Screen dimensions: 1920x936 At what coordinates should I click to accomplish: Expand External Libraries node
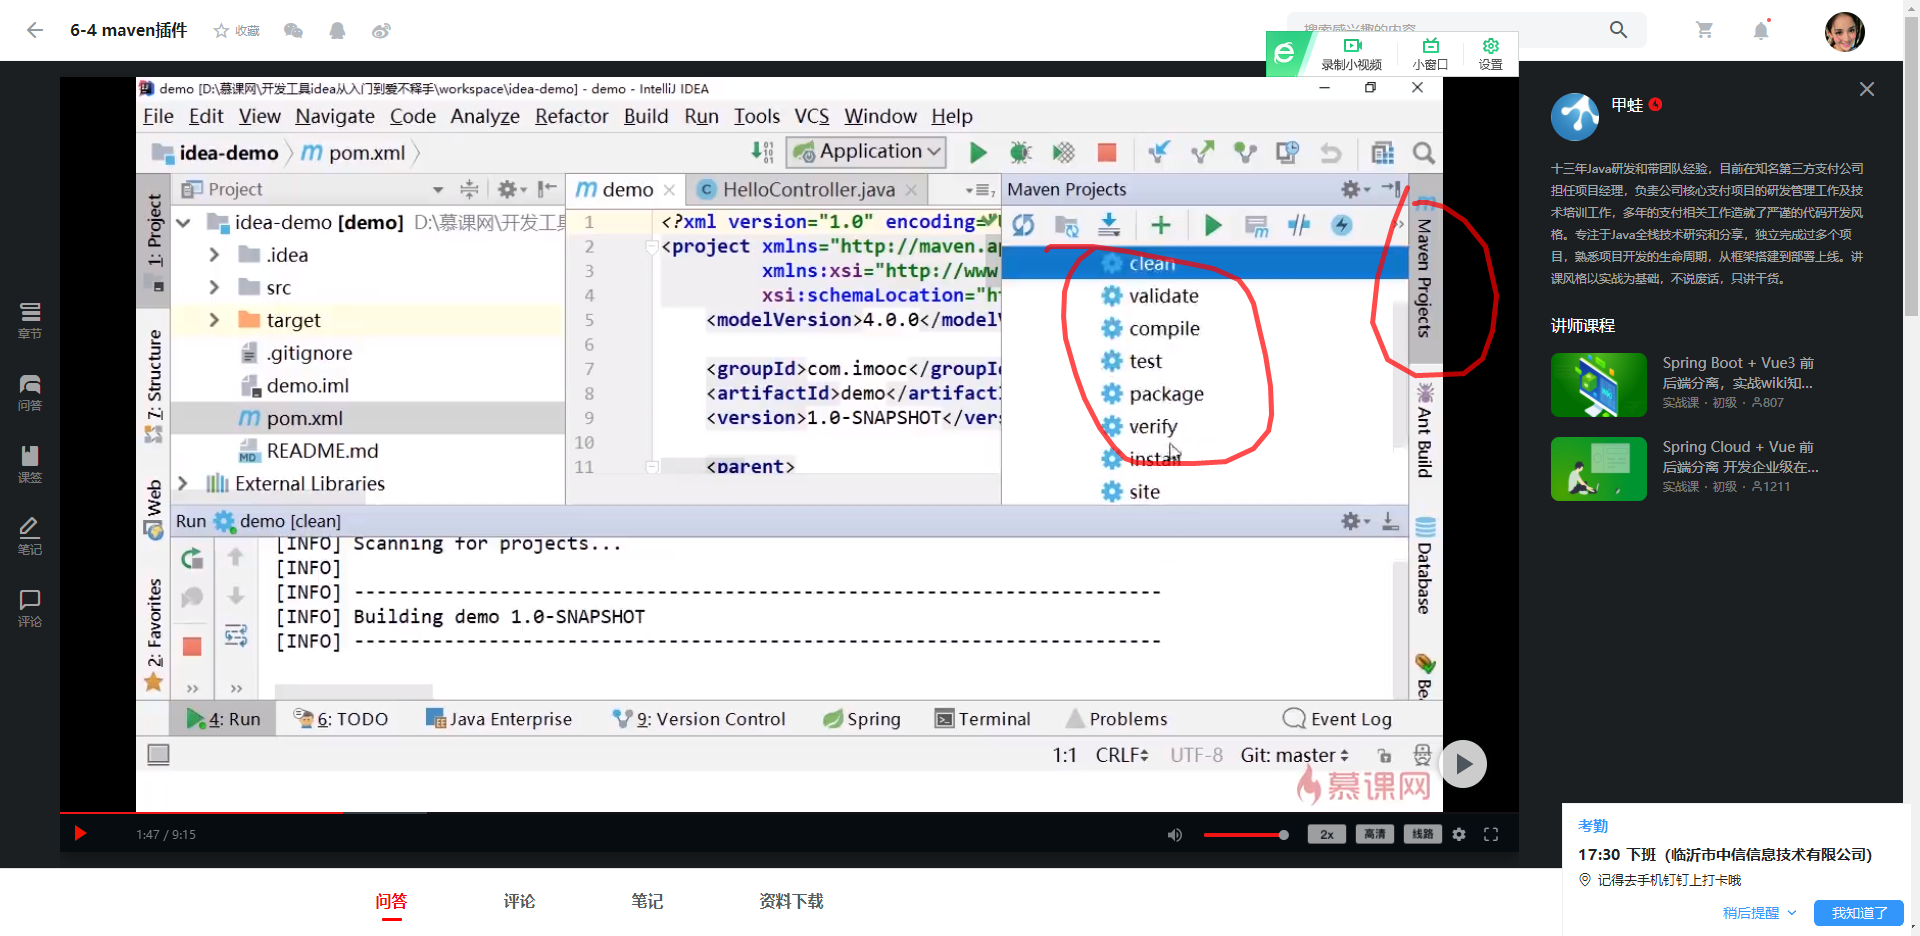183,484
